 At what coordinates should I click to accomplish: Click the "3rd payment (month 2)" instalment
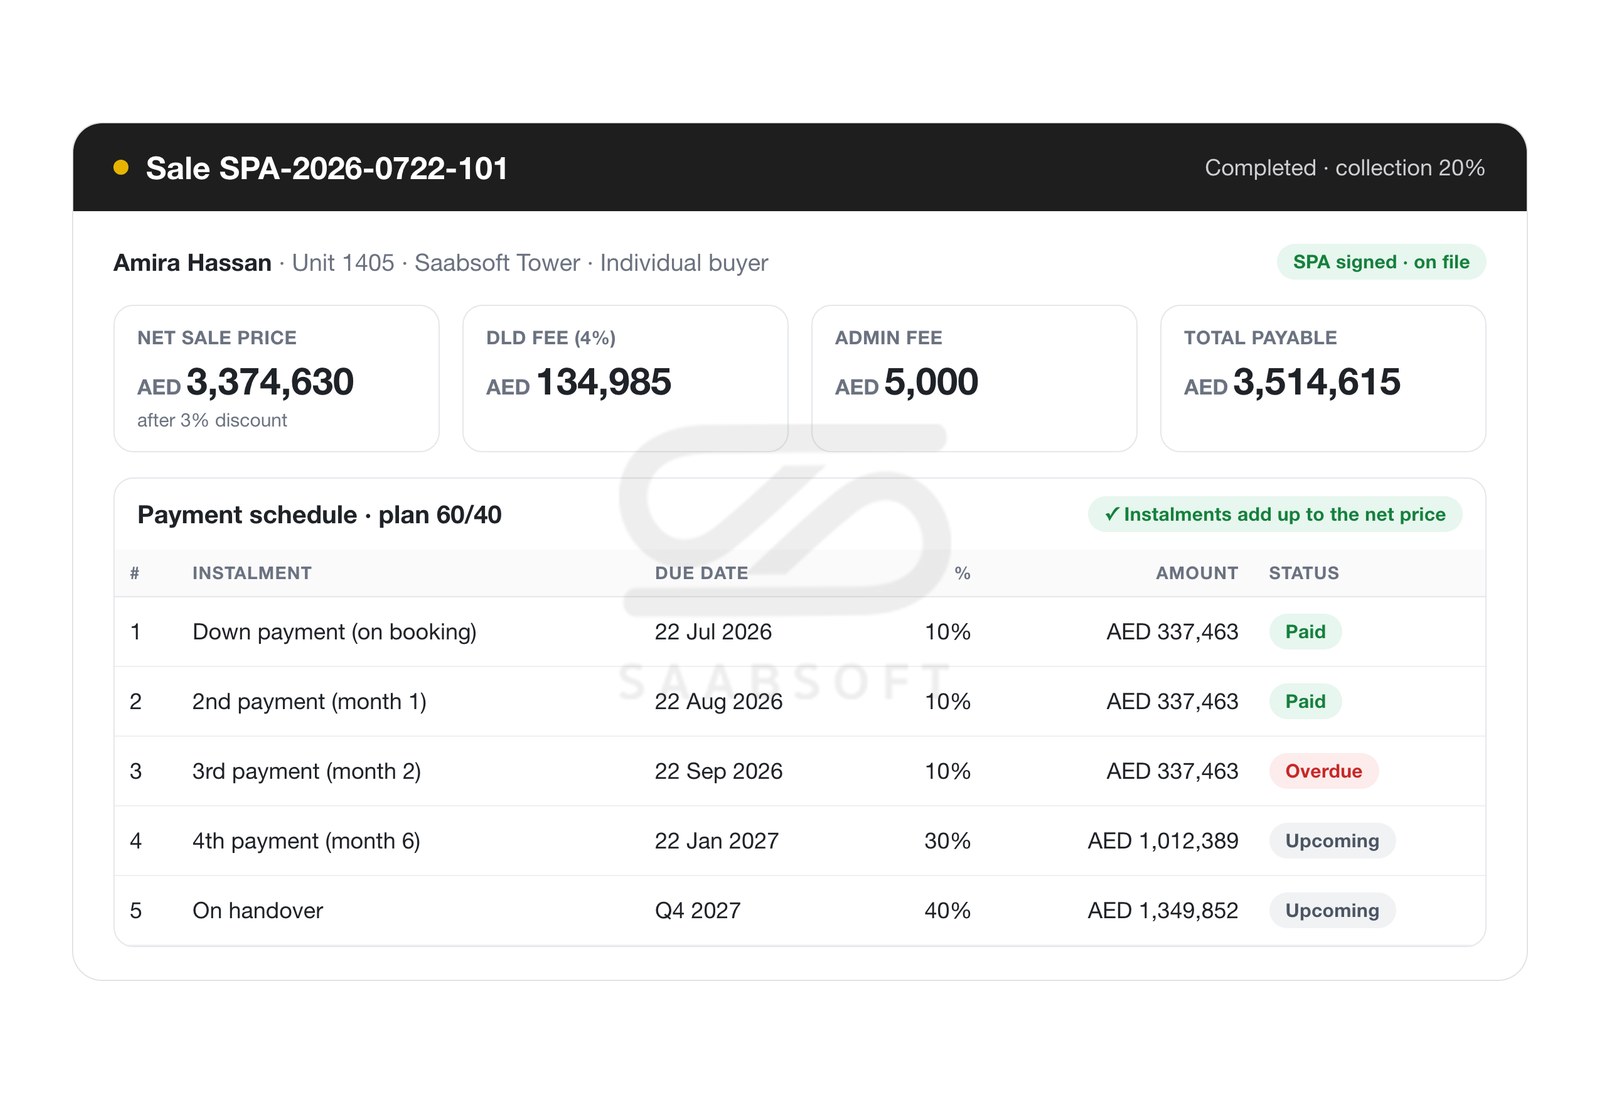click(306, 772)
